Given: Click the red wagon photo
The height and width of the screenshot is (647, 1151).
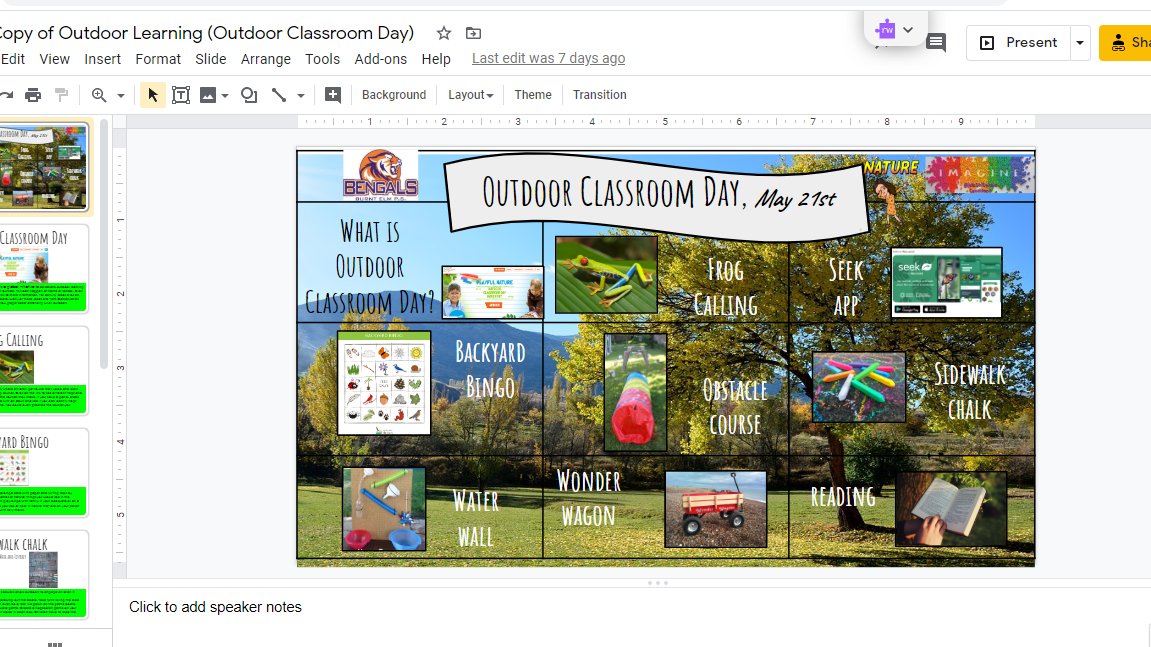Looking at the screenshot, I should [716, 510].
